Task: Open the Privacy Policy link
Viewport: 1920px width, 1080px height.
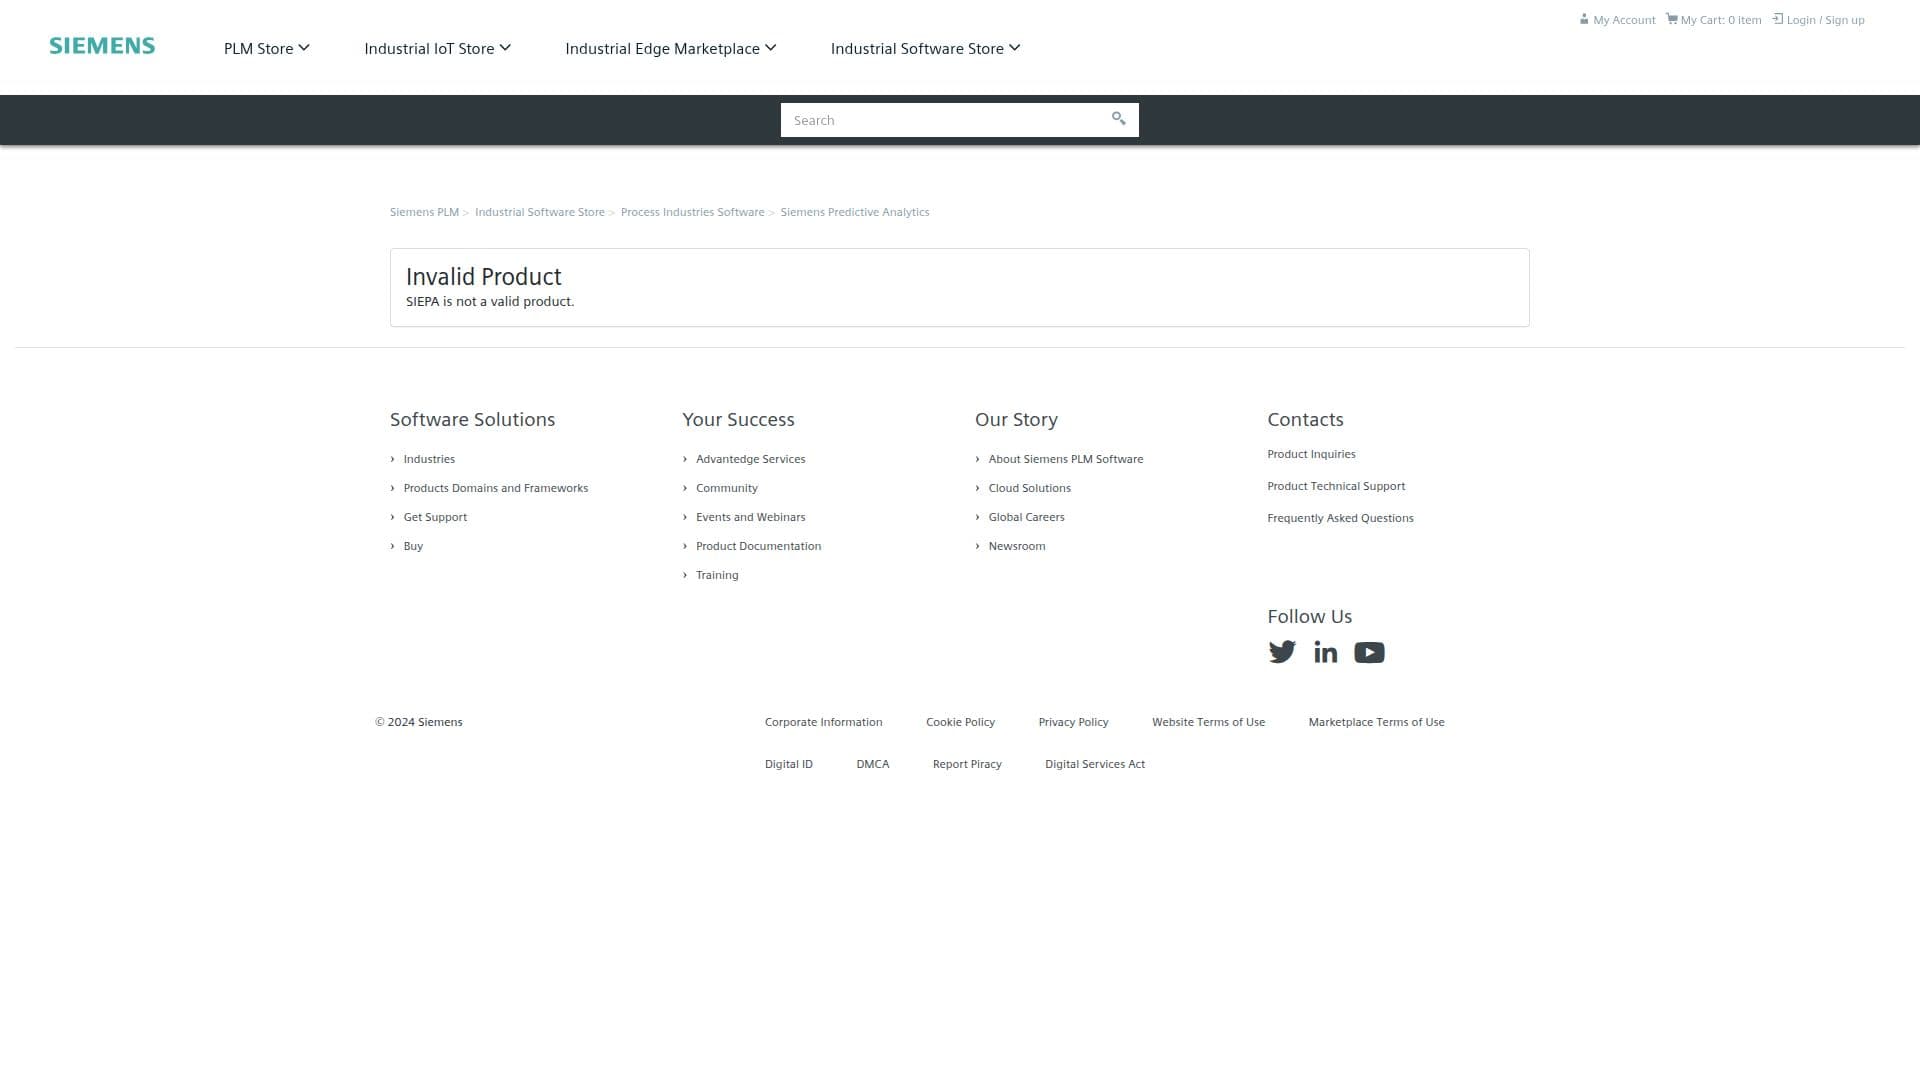Action: pos(1074,722)
